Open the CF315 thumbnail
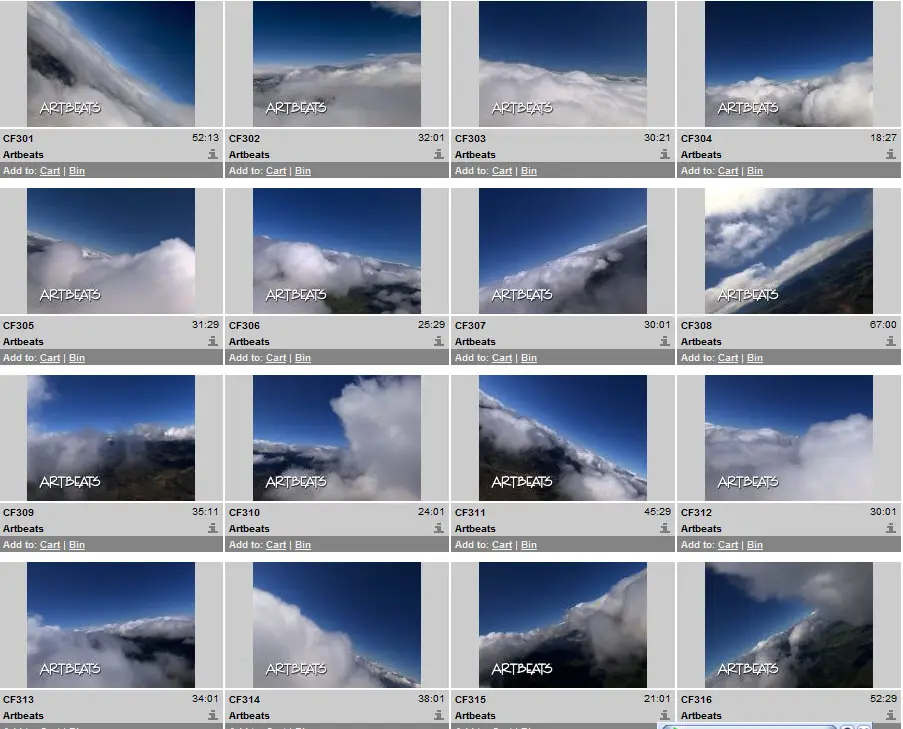903x729 pixels. tap(563, 625)
